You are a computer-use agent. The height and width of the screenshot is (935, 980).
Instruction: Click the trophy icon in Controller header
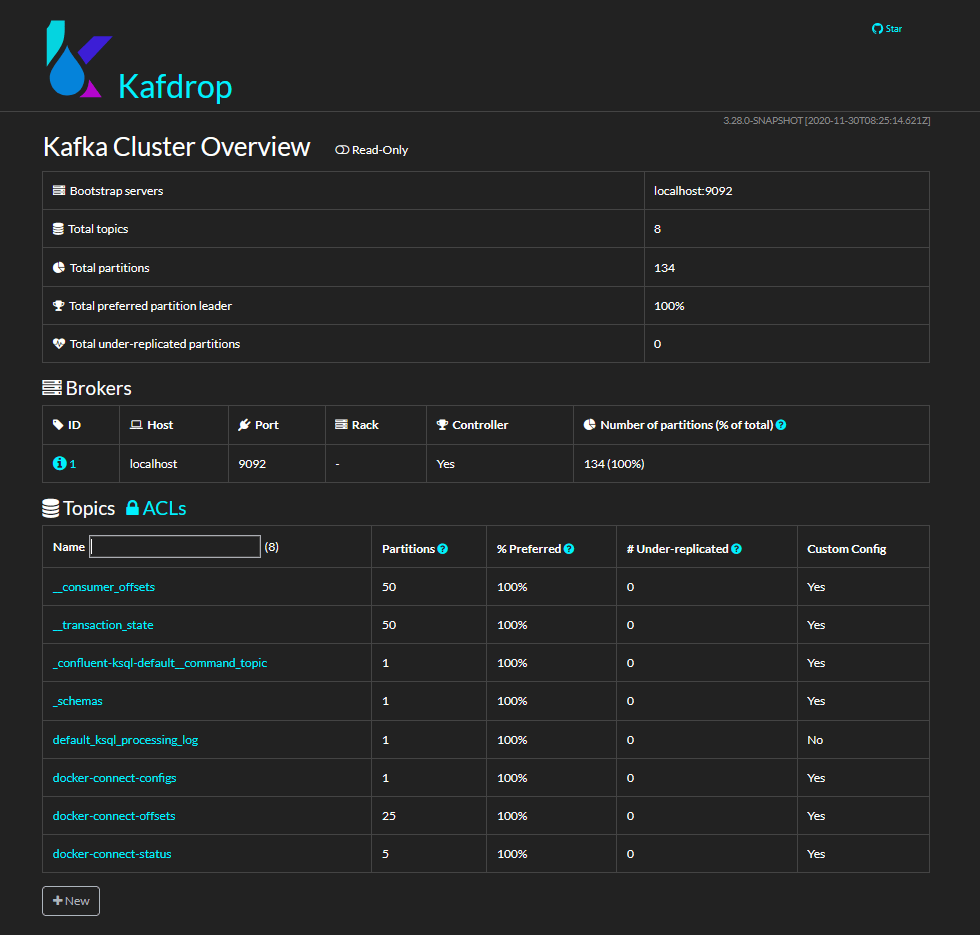click(x=442, y=425)
